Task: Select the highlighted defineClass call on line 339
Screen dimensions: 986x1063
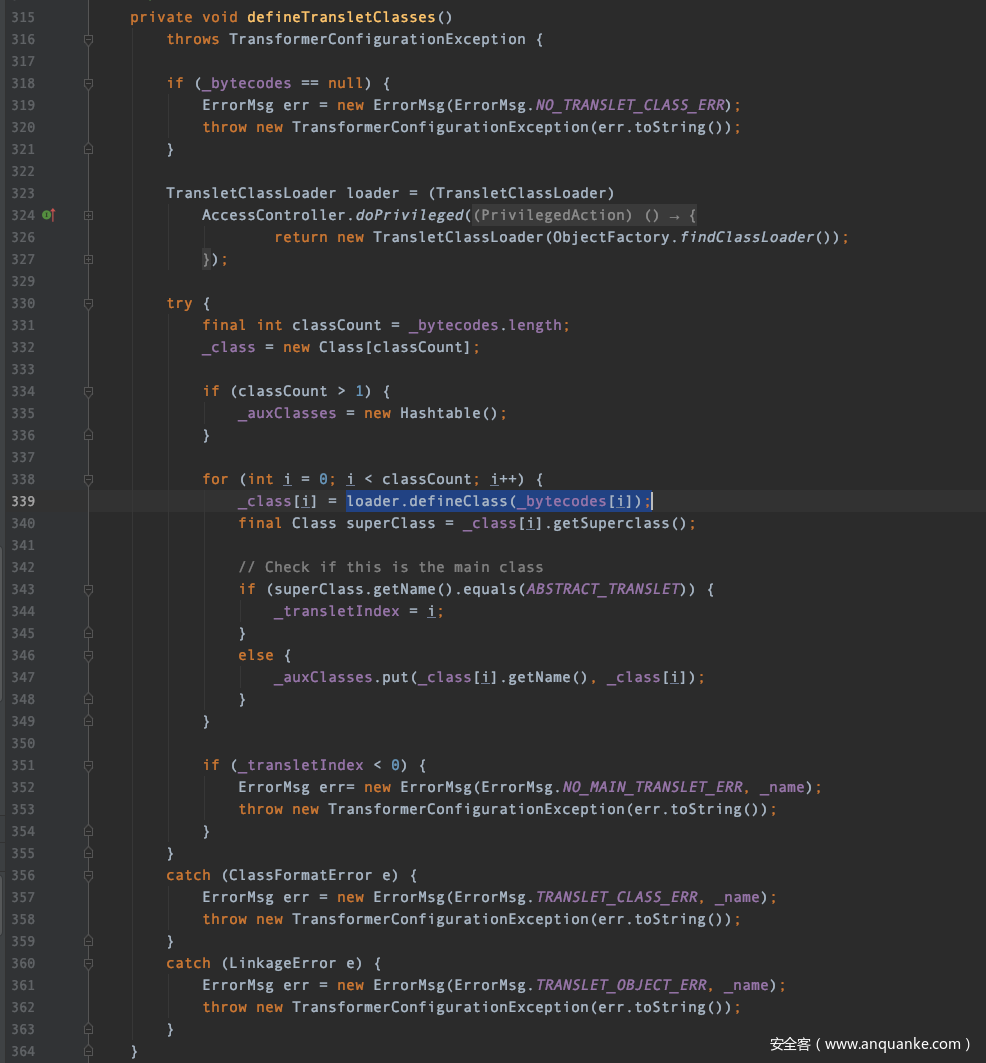Action: coord(499,501)
